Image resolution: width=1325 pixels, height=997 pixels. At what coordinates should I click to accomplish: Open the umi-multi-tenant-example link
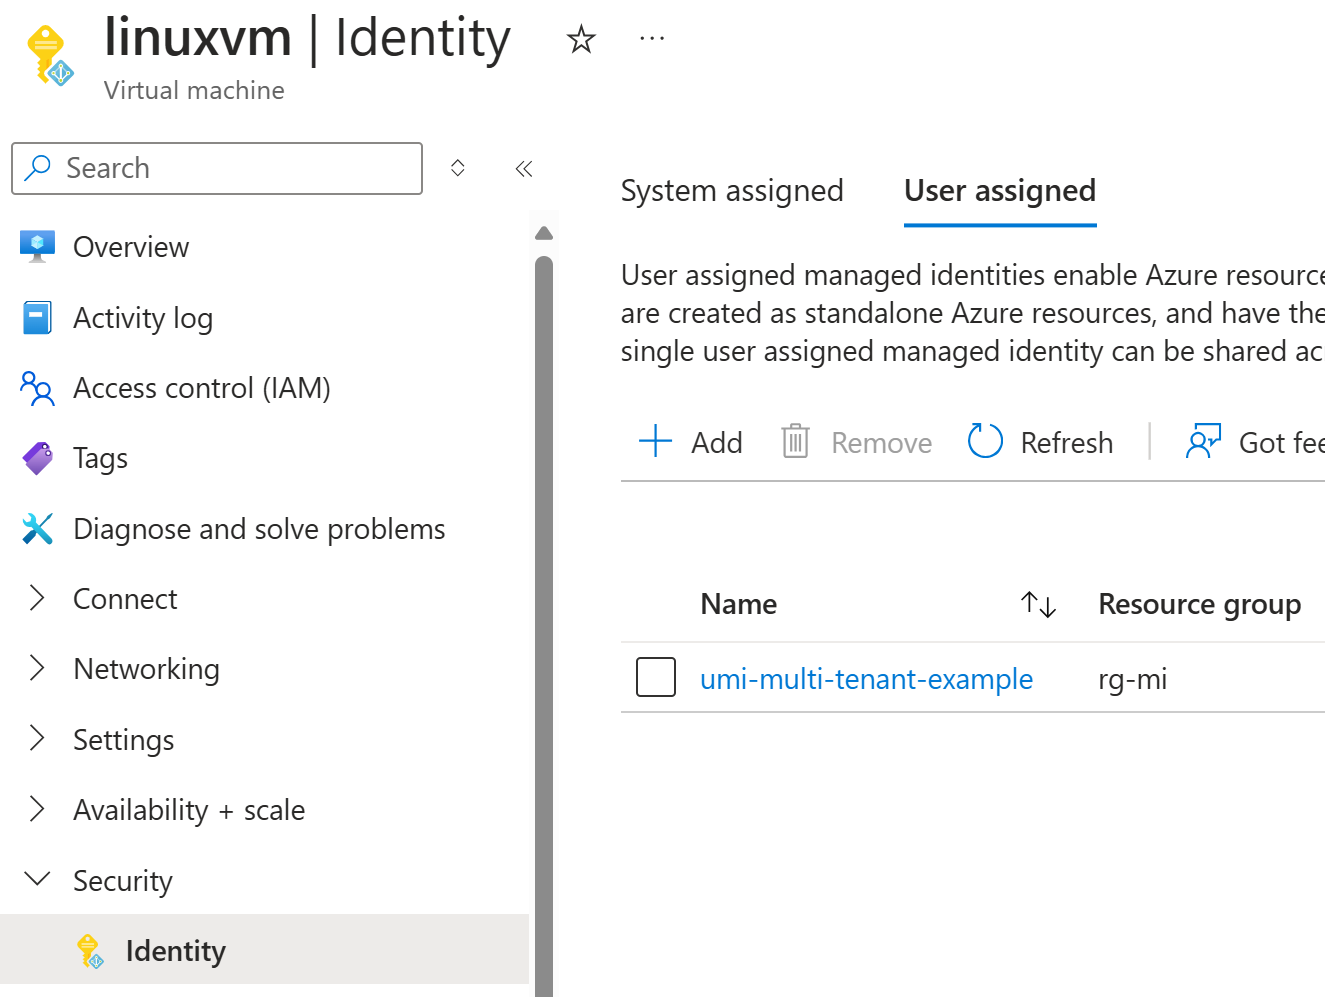pos(866,679)
